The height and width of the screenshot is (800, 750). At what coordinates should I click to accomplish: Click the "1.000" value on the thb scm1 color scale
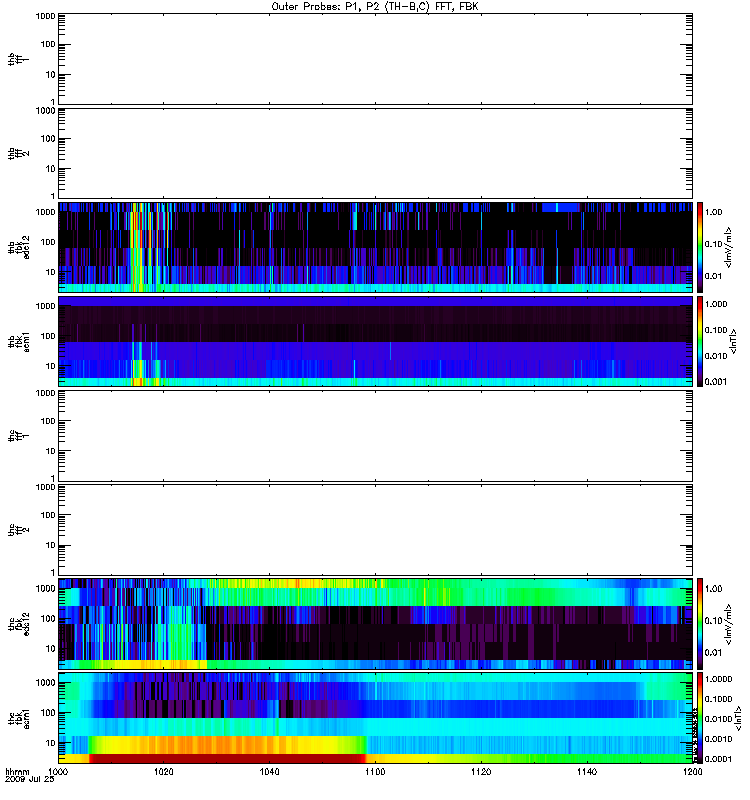point(716,304)
